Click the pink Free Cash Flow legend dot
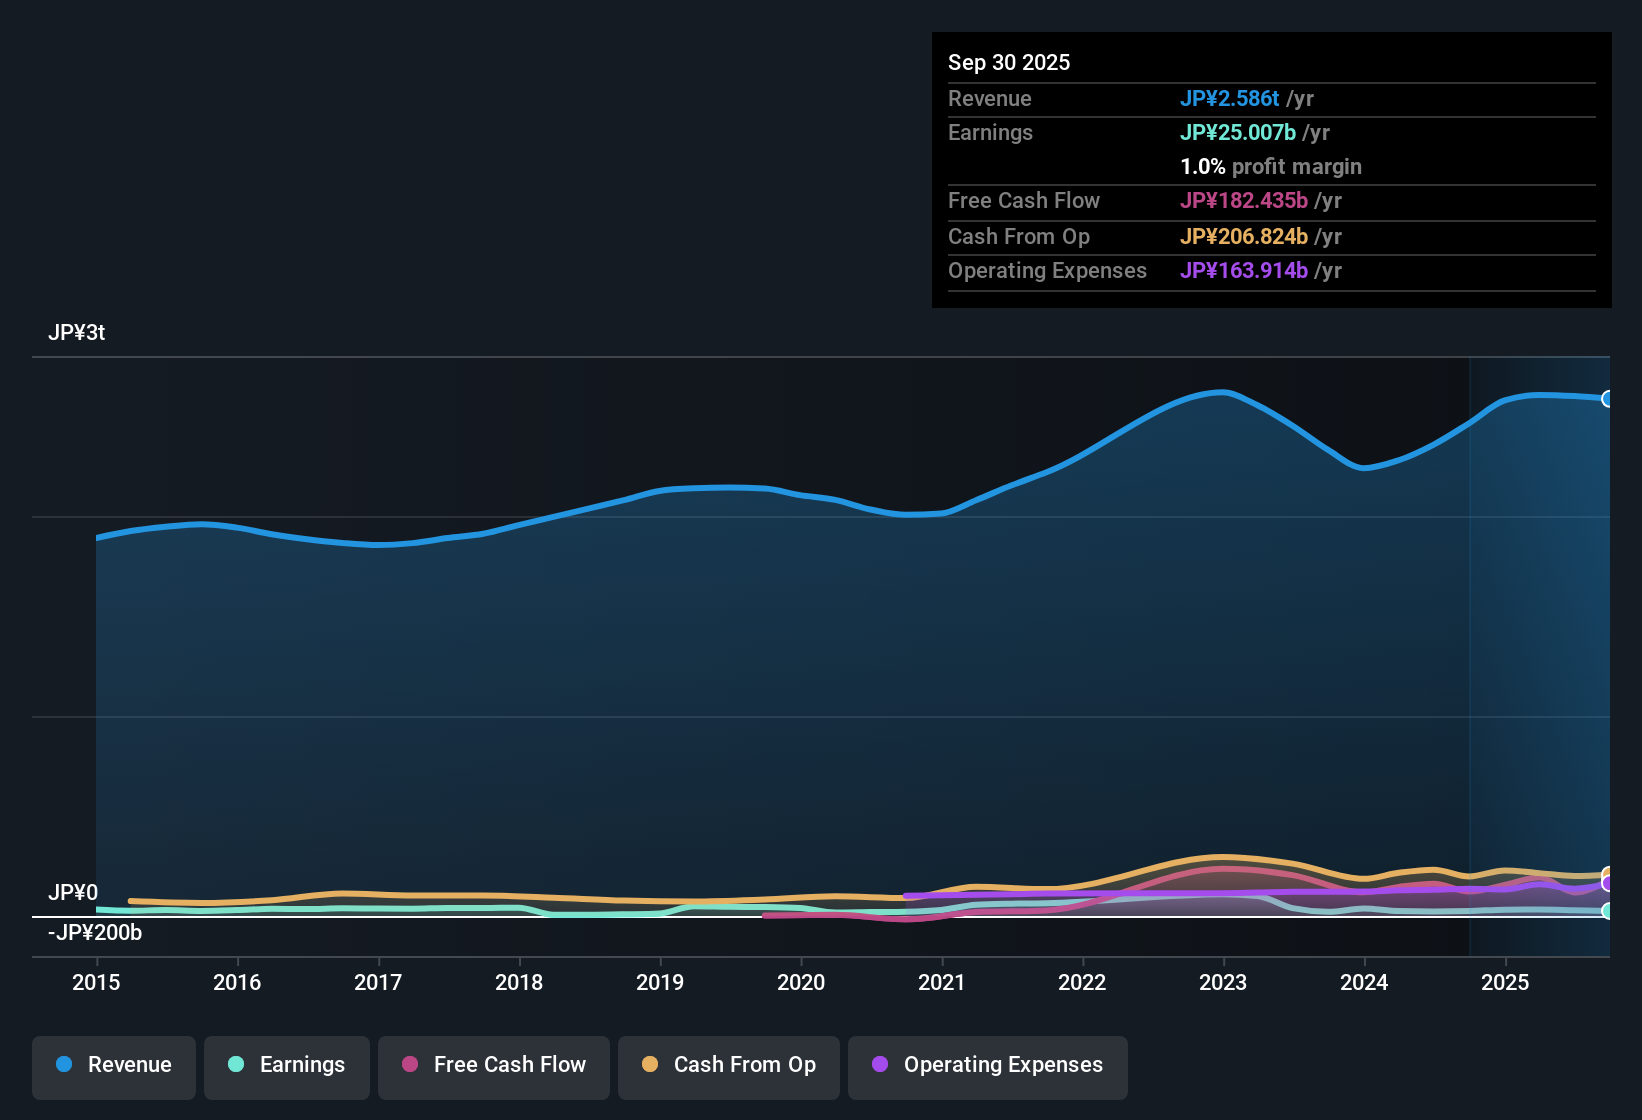1642x1120 pixels. click(x=409, y=1065)
